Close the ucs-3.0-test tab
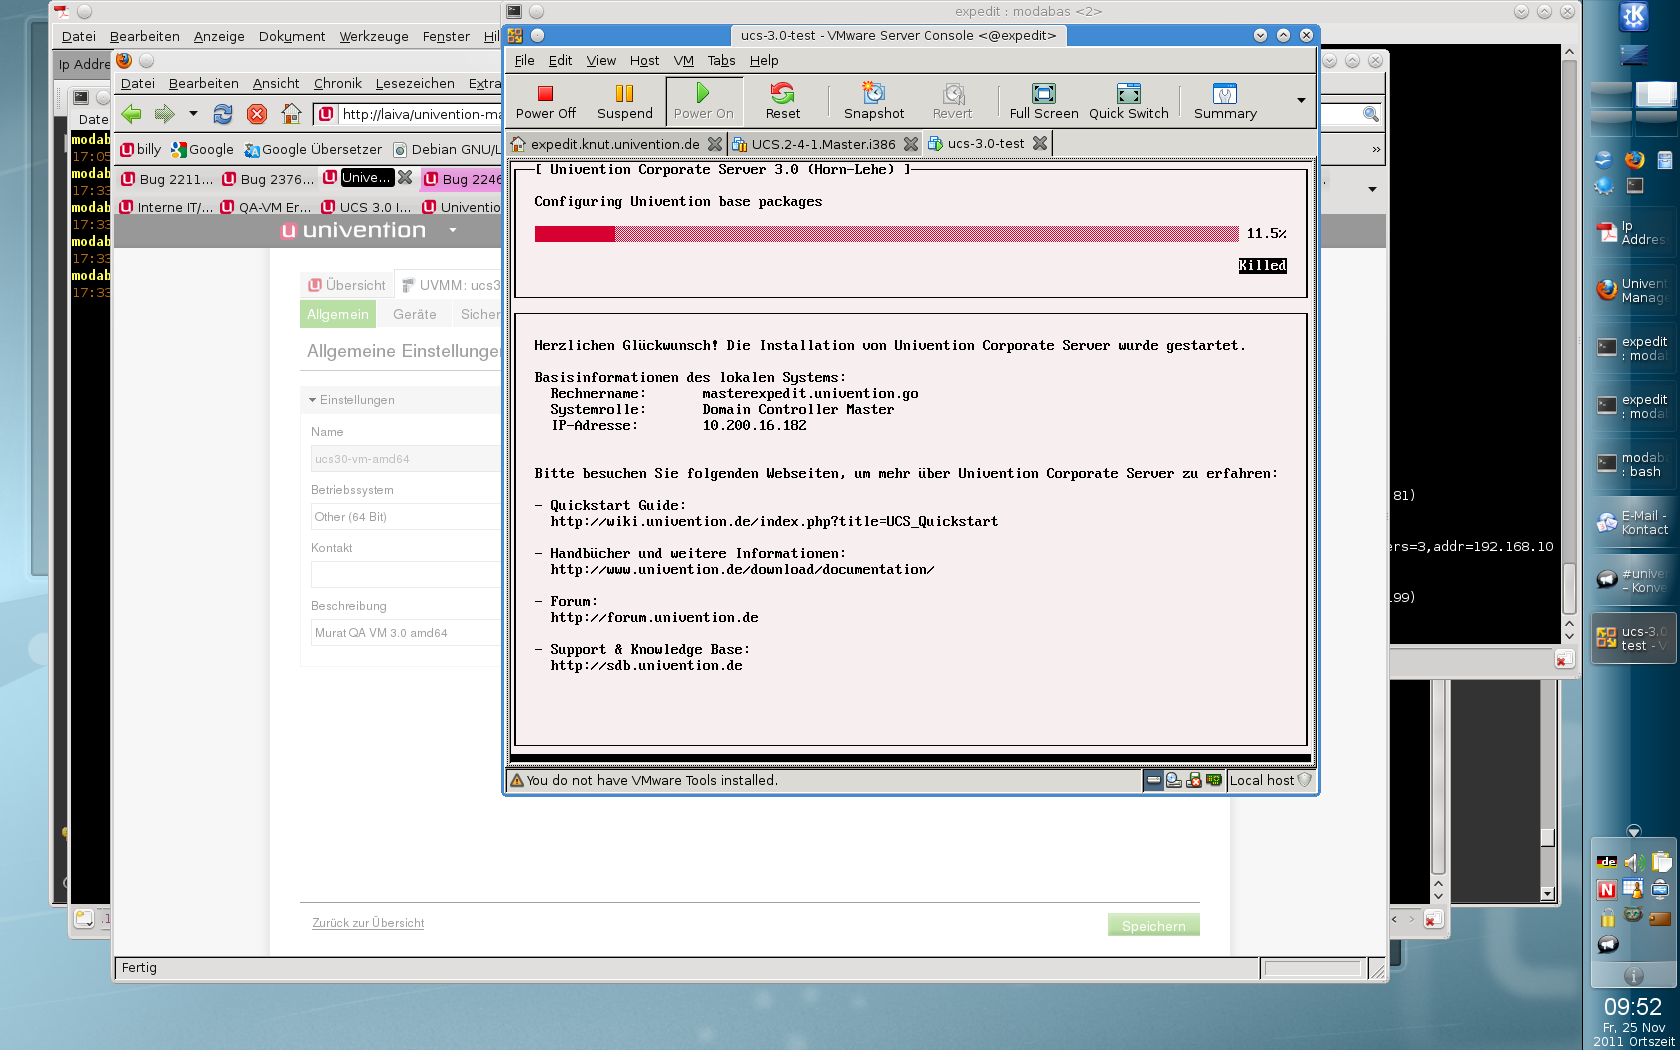The width and height of the screenshot is (1680, 1050). pos(1040,144)
